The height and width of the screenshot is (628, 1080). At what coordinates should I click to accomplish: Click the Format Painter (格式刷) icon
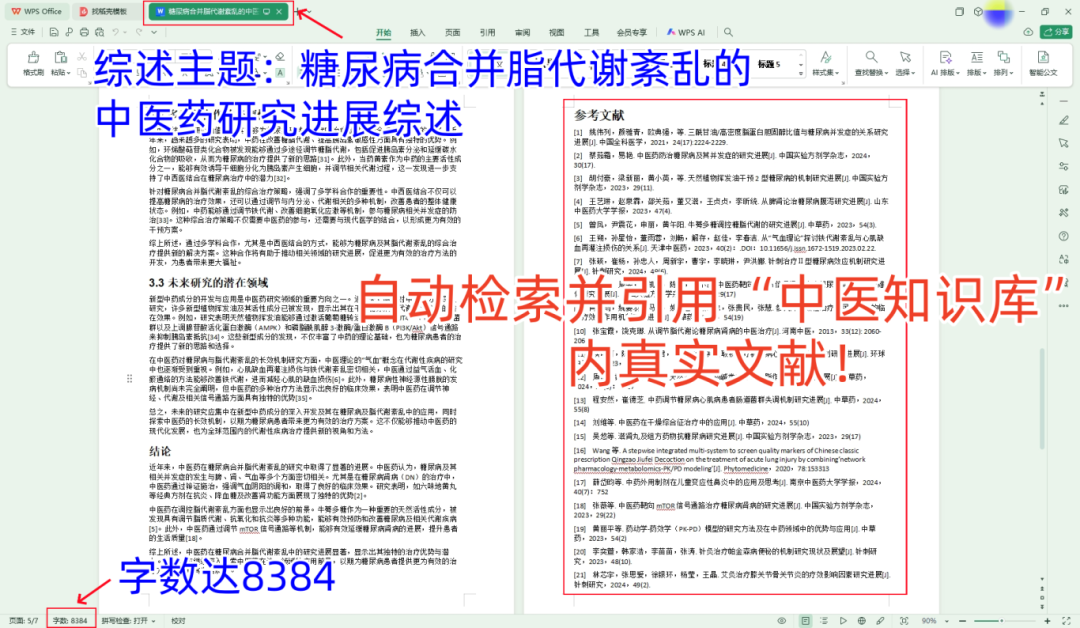coord(33,57)
